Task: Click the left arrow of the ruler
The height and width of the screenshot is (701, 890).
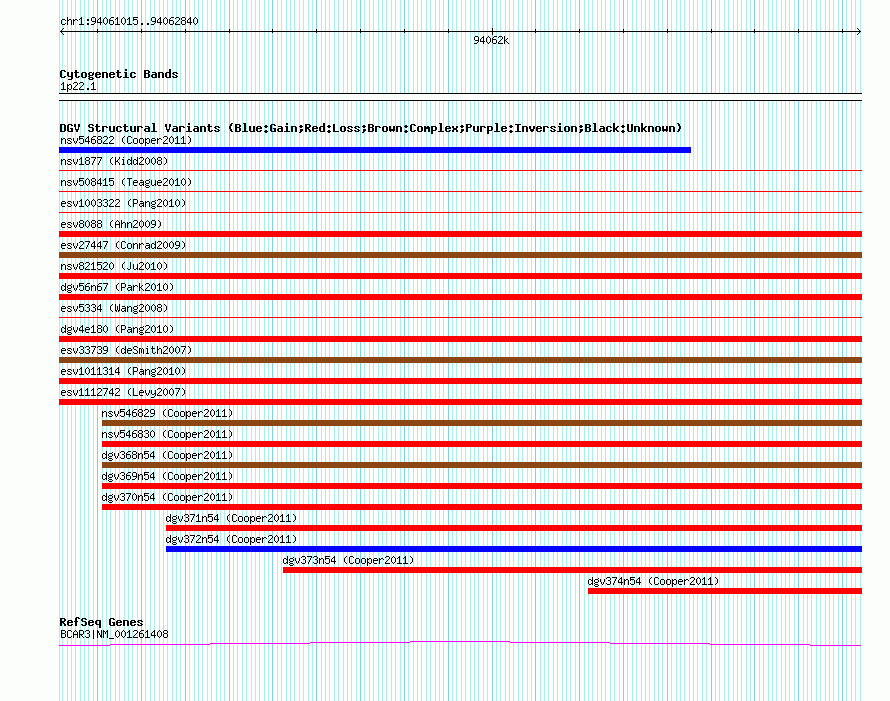Action: pyautogui.click(x=62, y=32)
